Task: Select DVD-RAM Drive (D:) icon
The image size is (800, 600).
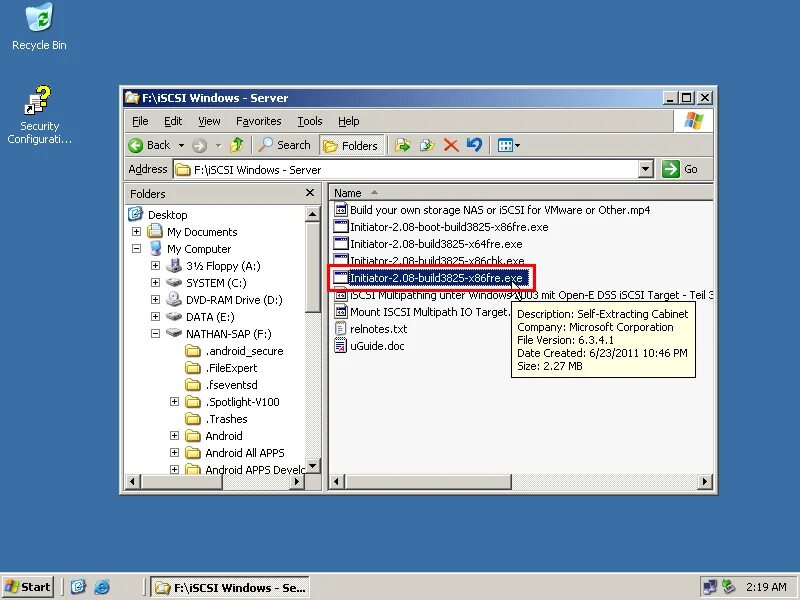Action: coord(174,299)
